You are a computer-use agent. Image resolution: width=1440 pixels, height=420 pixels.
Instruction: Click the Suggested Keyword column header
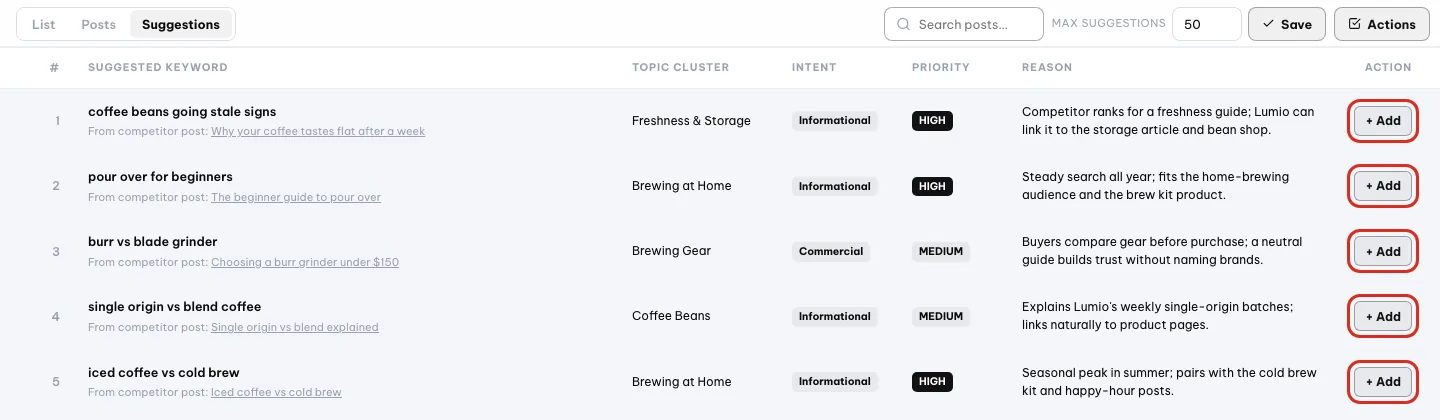tap(158, 68)
